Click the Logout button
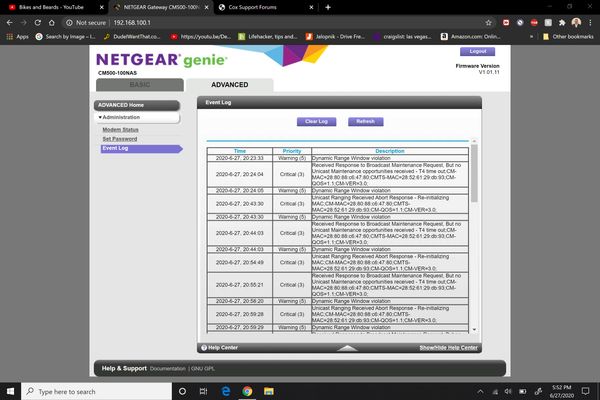The image size is (600, 400). 478,51
